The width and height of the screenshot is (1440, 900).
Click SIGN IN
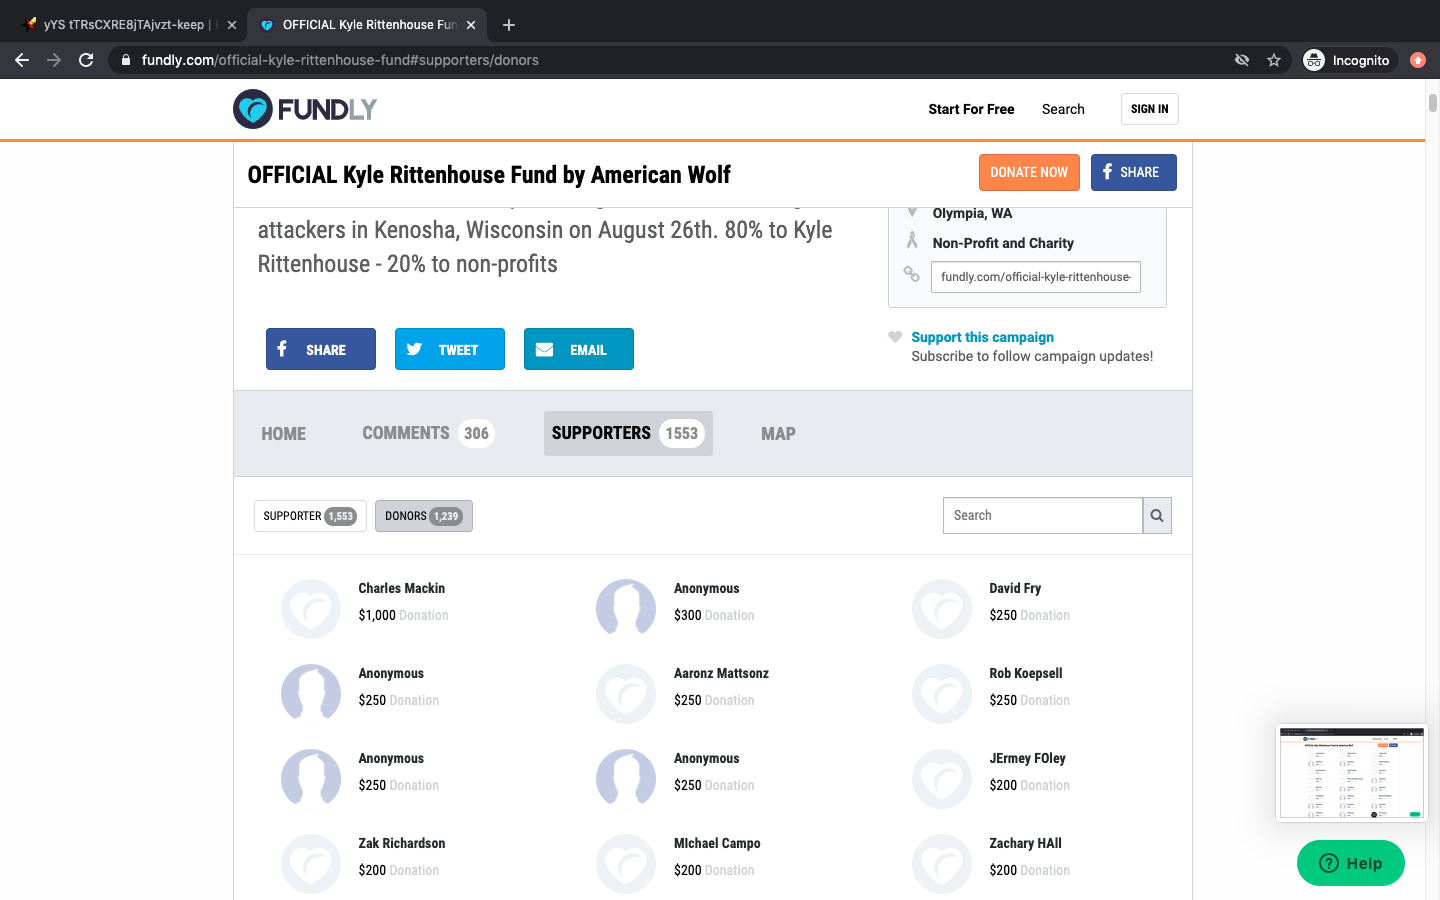[x=1150, y=109]
